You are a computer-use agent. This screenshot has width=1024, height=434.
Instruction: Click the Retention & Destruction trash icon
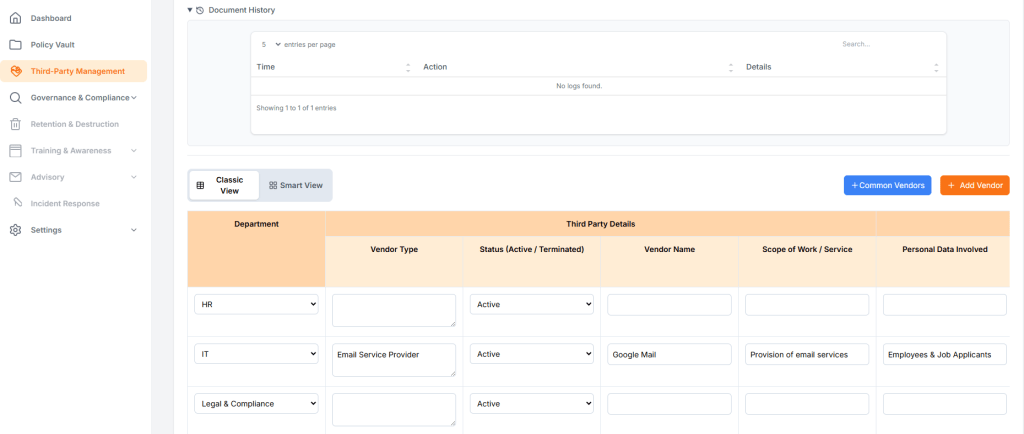click(15, 124)
